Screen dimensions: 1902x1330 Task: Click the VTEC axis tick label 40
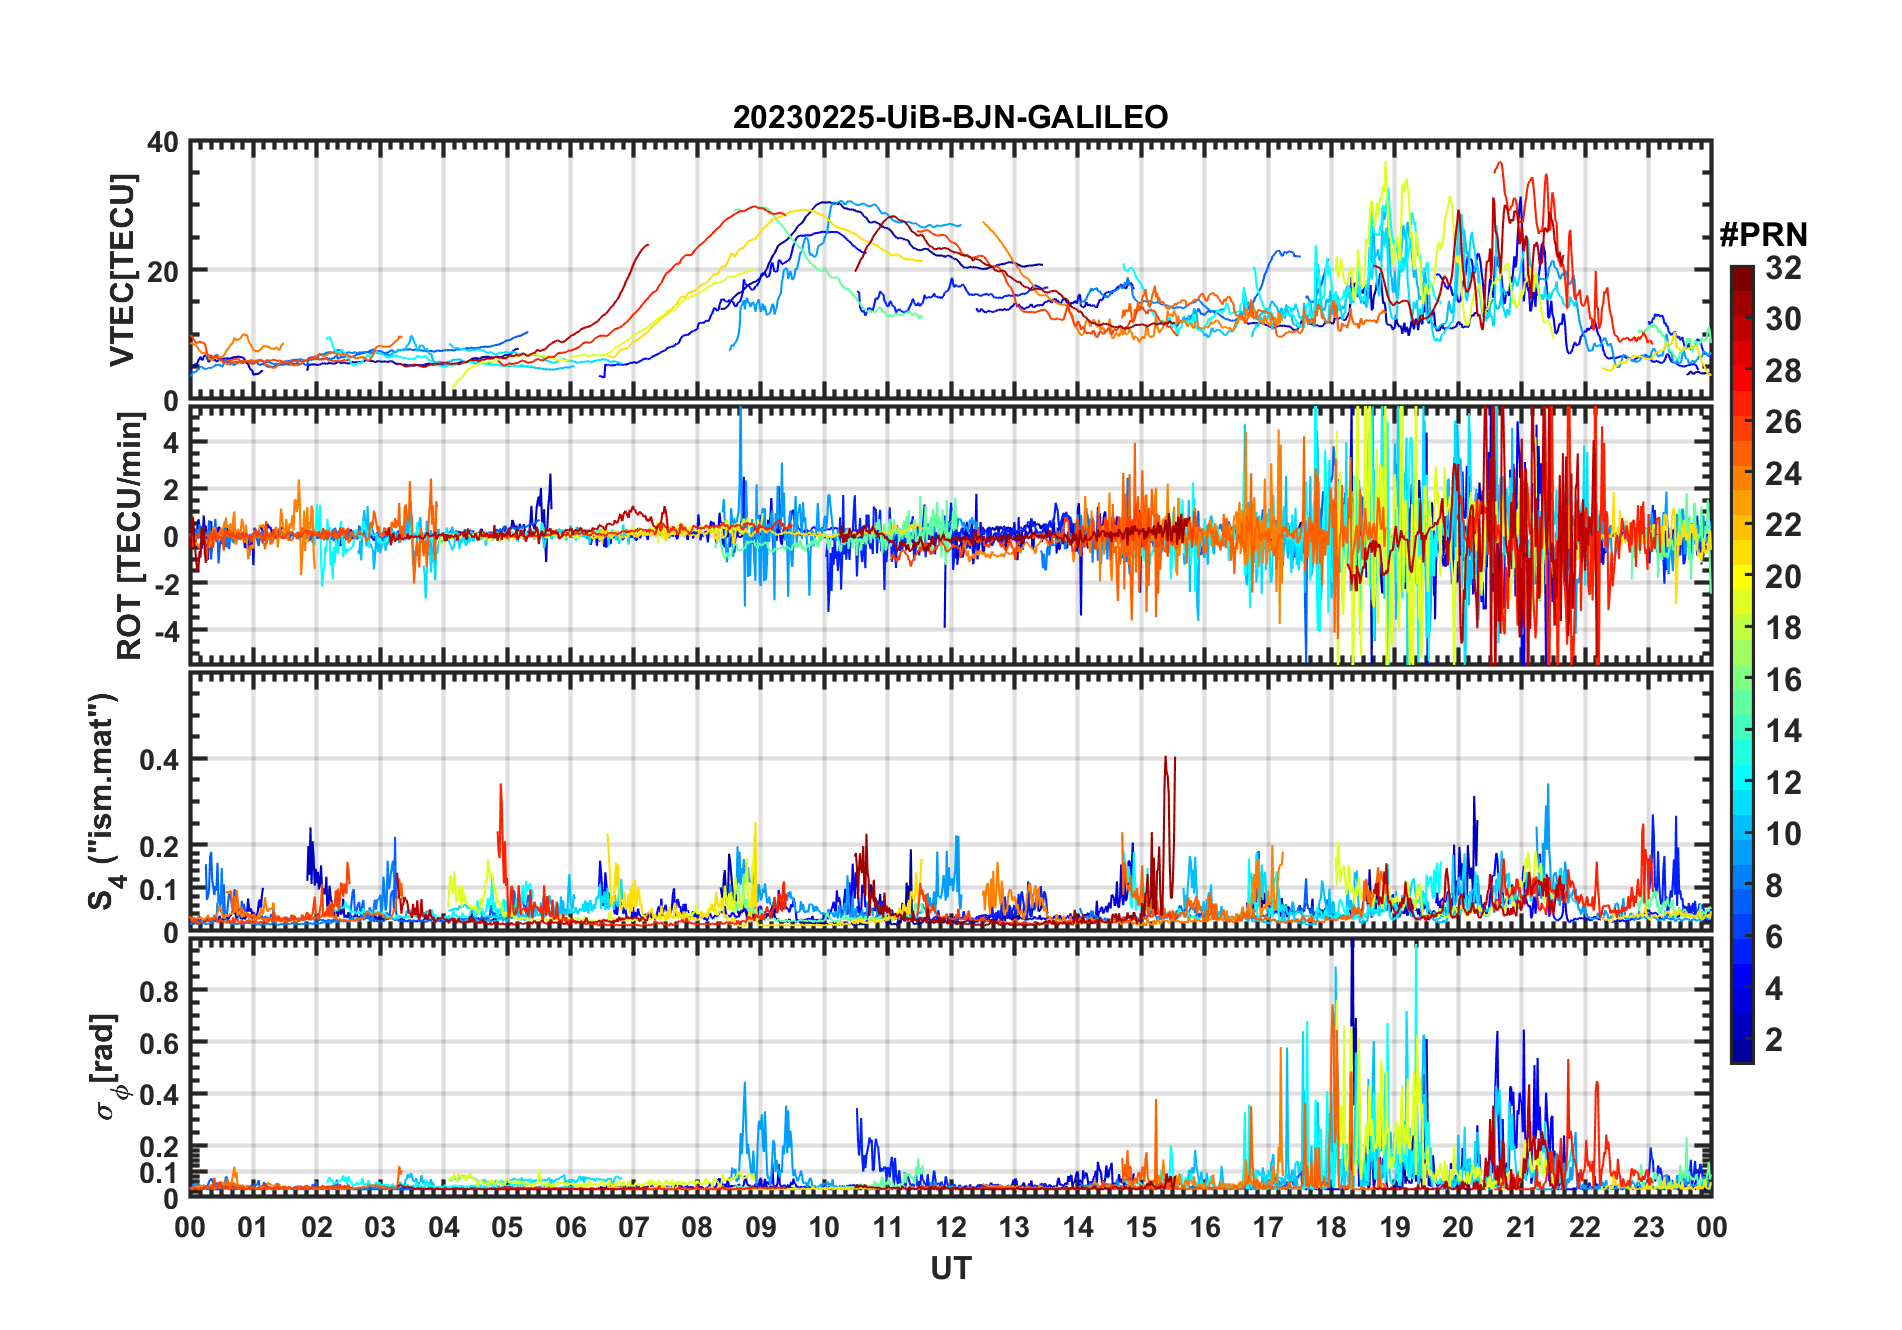pyautogui.click(x=163, y=142)
